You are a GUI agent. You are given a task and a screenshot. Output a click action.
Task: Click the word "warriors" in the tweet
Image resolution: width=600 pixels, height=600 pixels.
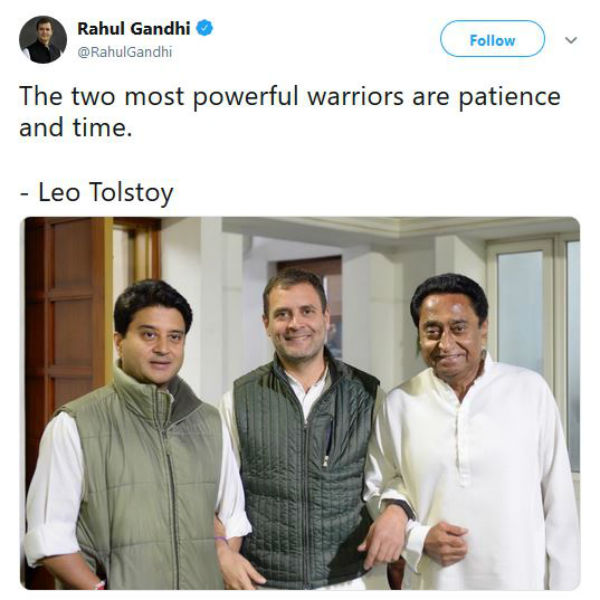pos(351,98)
